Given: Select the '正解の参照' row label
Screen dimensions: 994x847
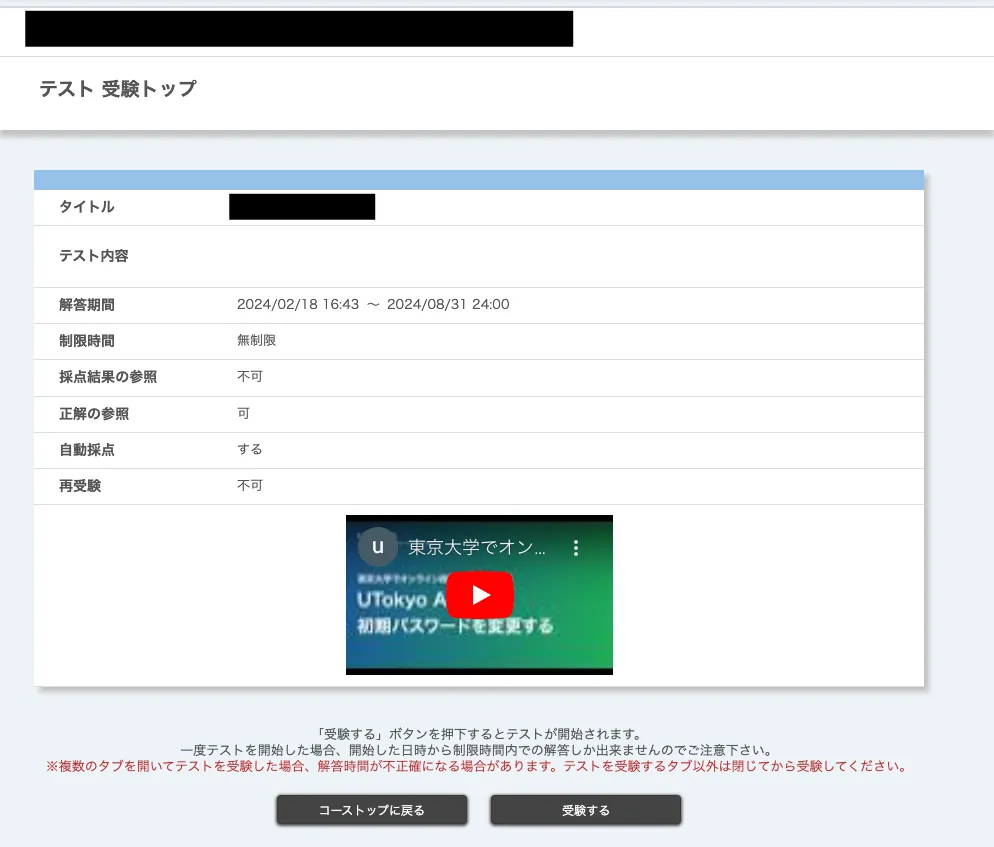Looking at the screenshot, I should [x=94, y=413].
